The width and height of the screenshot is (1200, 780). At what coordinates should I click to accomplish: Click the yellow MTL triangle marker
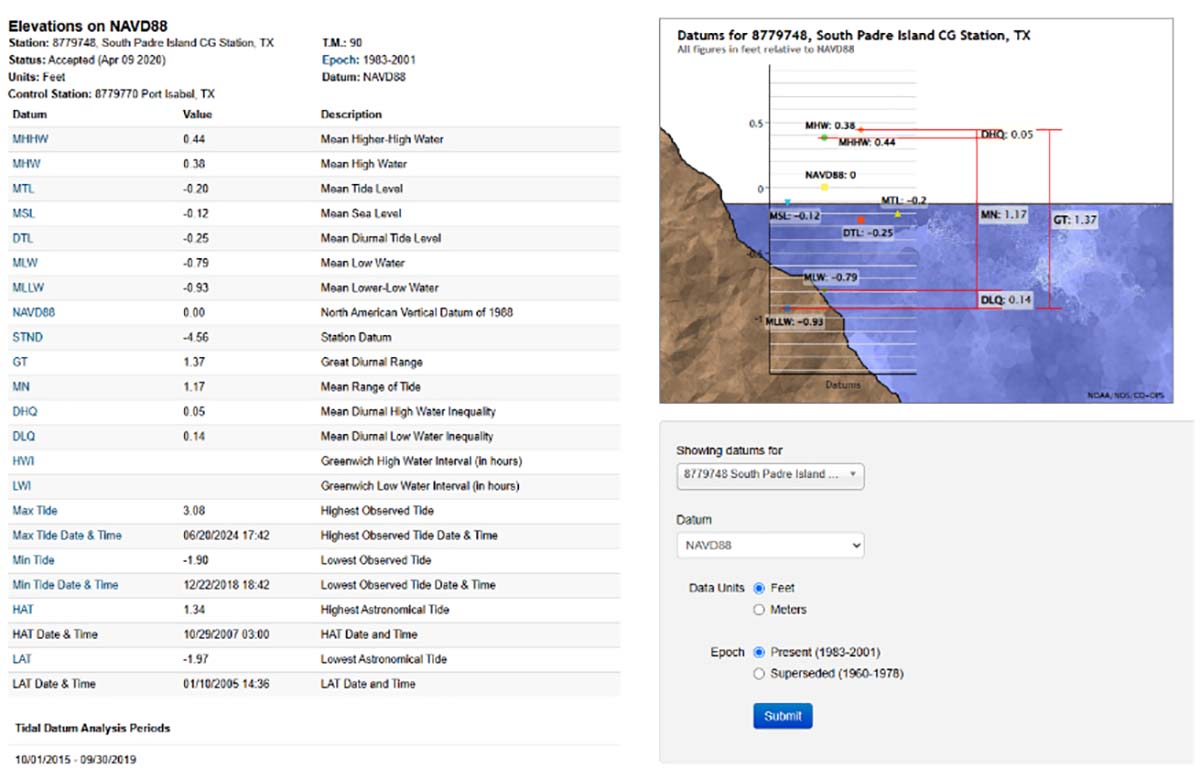click(x=897, y=214)
